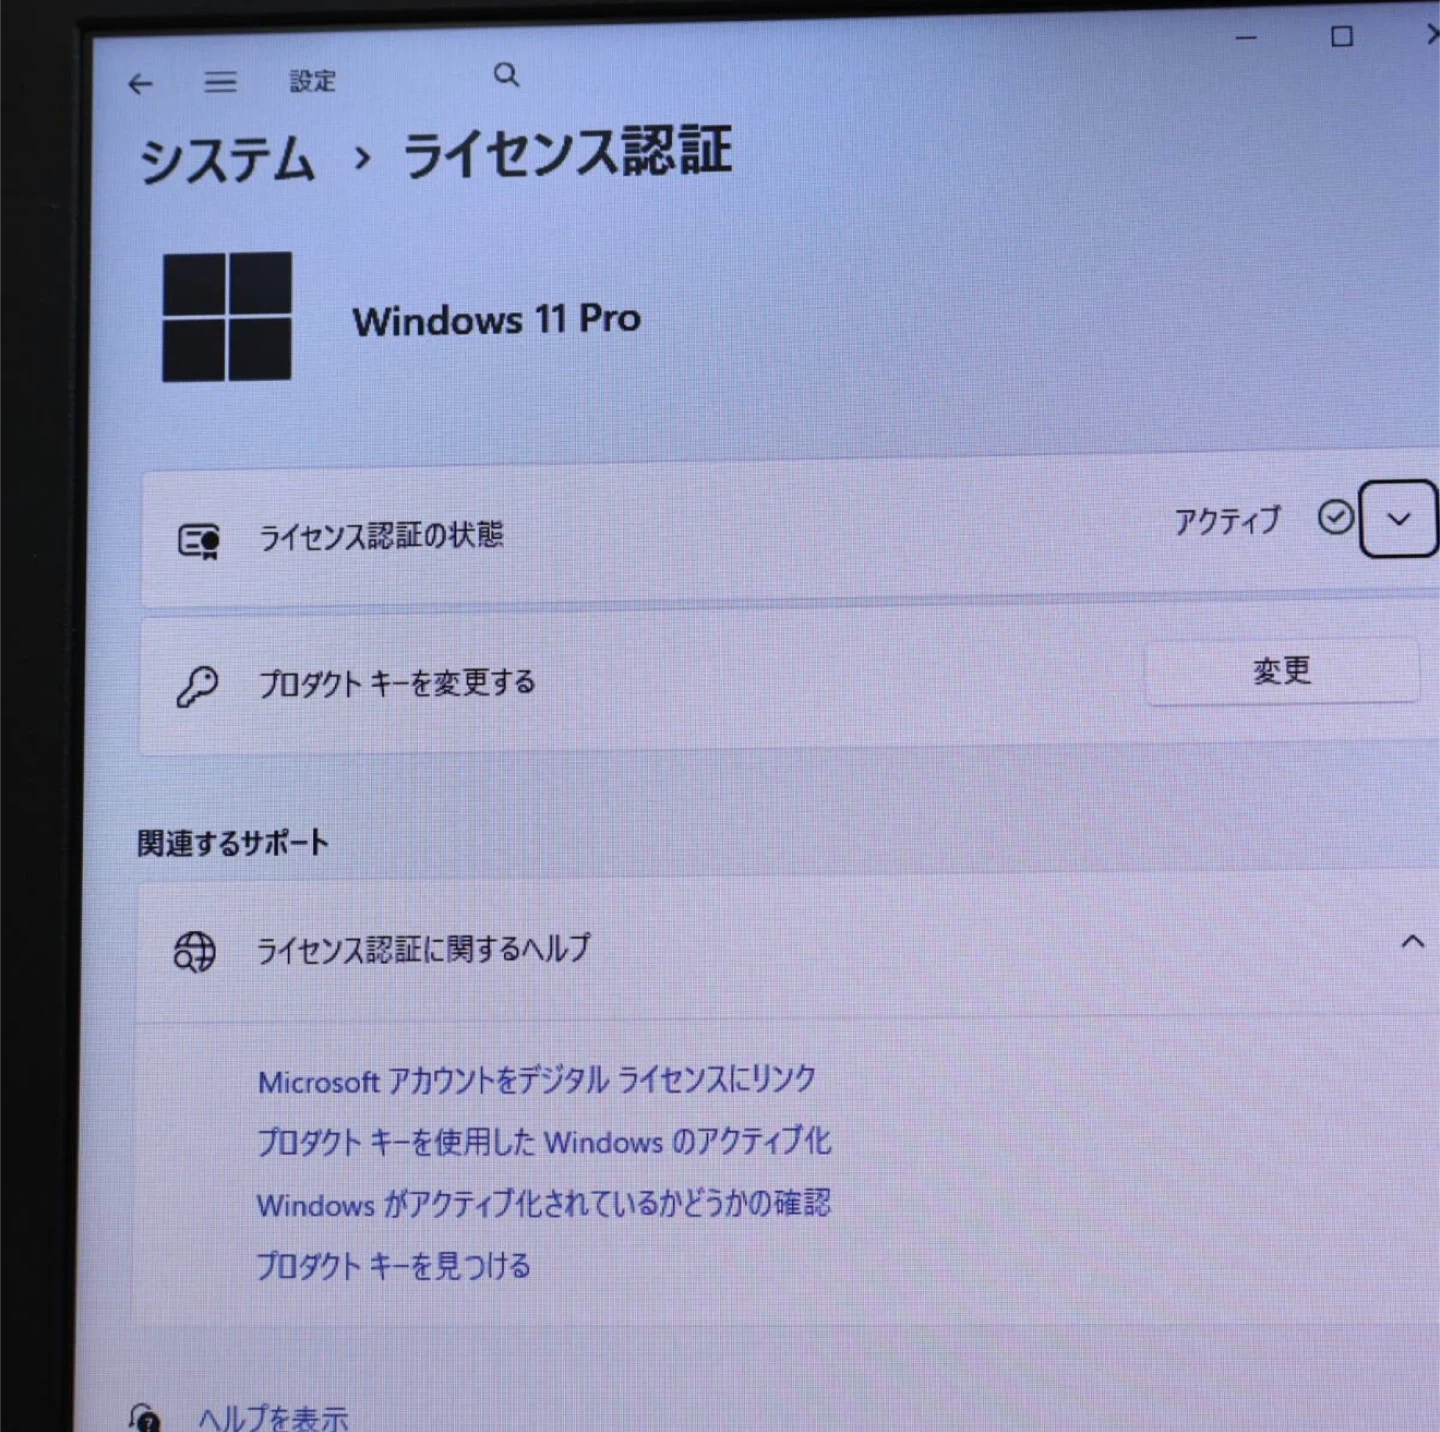
Task: Click the help headset icon
Action: point(145,1417)
